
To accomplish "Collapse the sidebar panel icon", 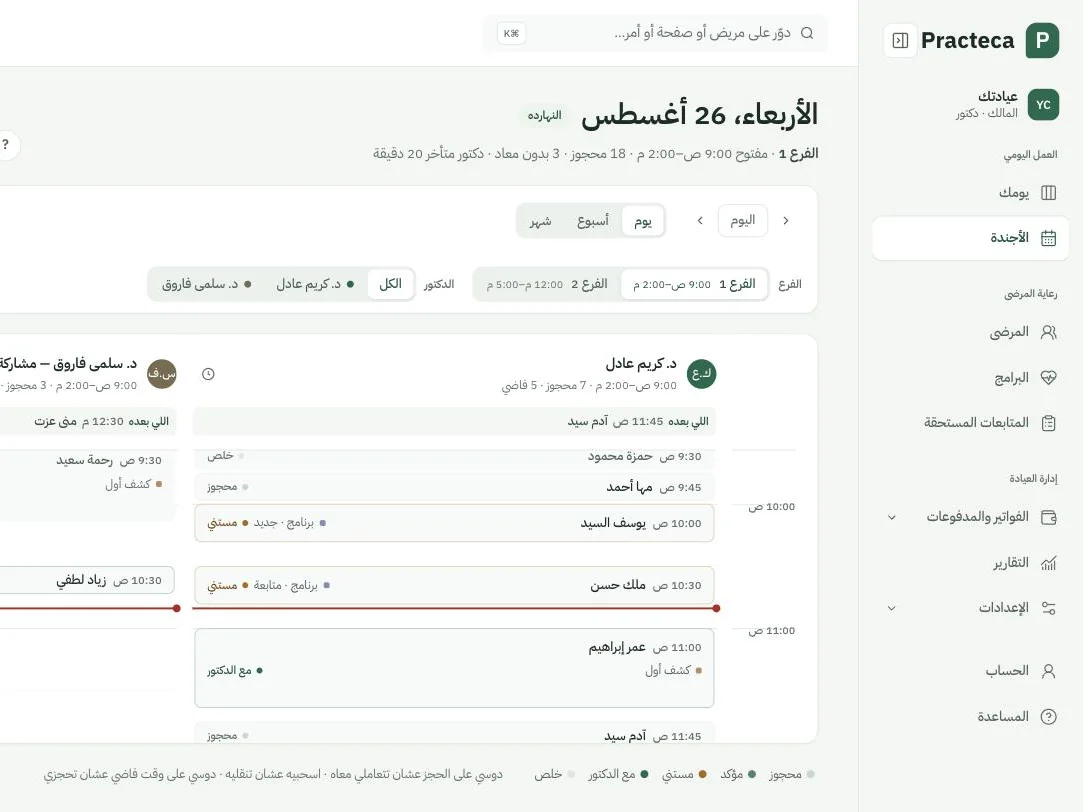I will (900, 41).
